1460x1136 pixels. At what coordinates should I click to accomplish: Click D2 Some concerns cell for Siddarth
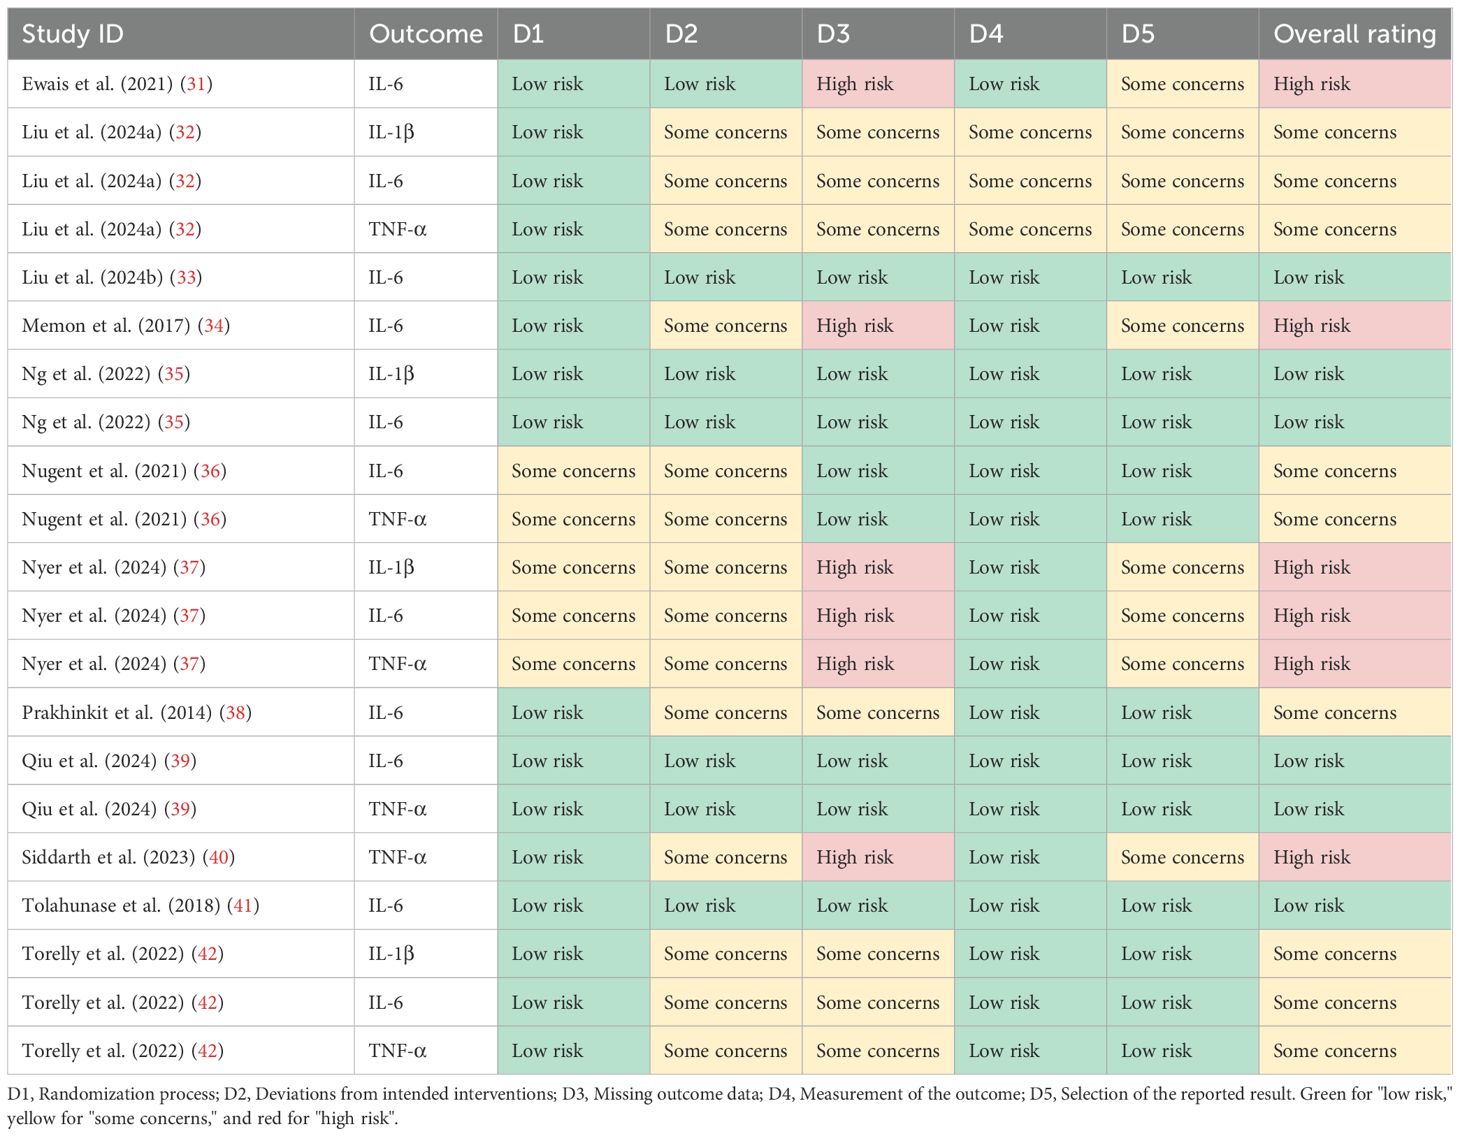coord(725,857)
